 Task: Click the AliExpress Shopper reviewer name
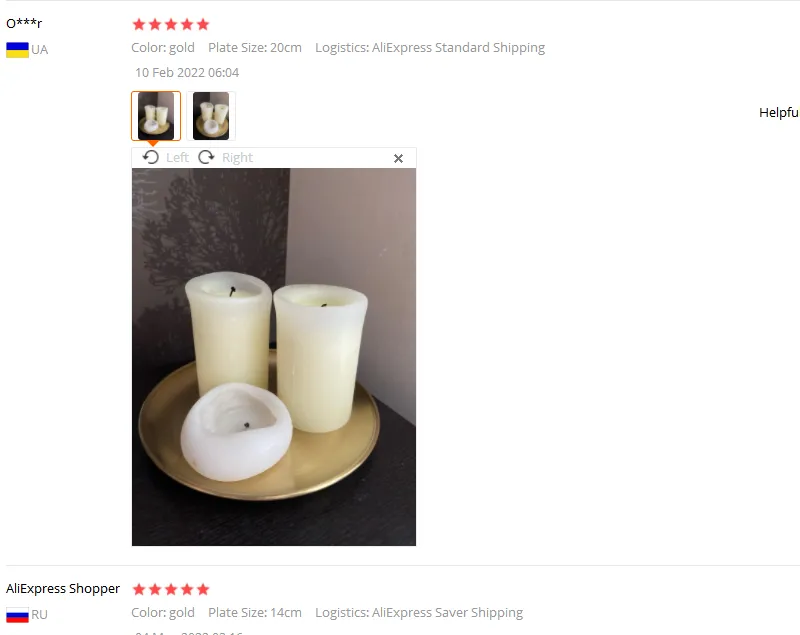63,589
